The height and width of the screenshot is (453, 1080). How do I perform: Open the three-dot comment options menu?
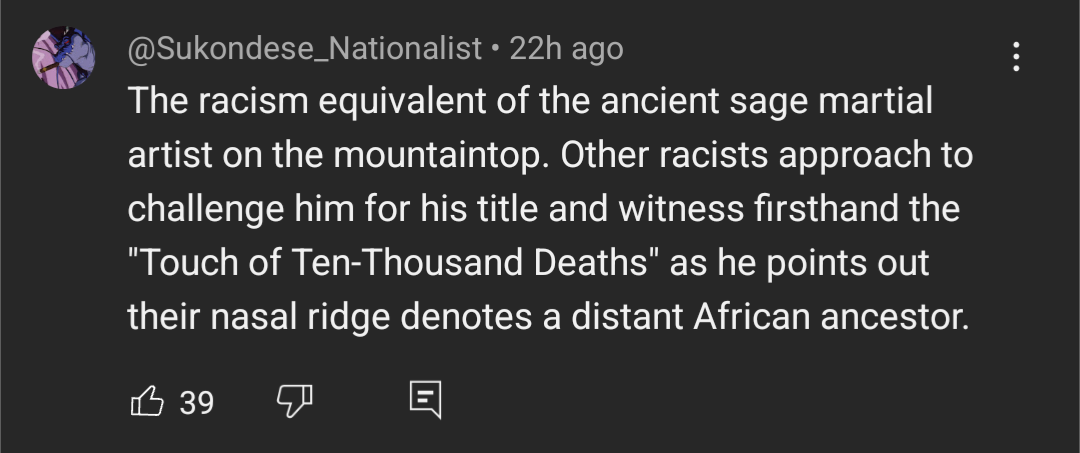pyautogui.click(x=1016, y=56)
